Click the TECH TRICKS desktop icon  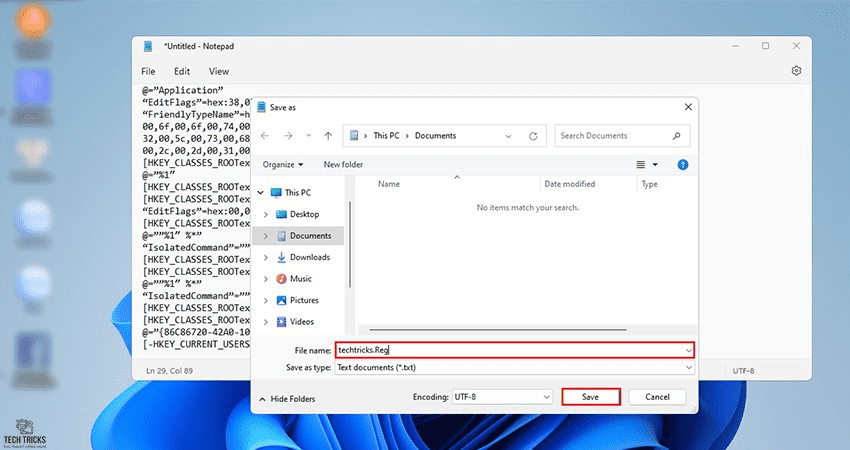[x=24, y=433]
